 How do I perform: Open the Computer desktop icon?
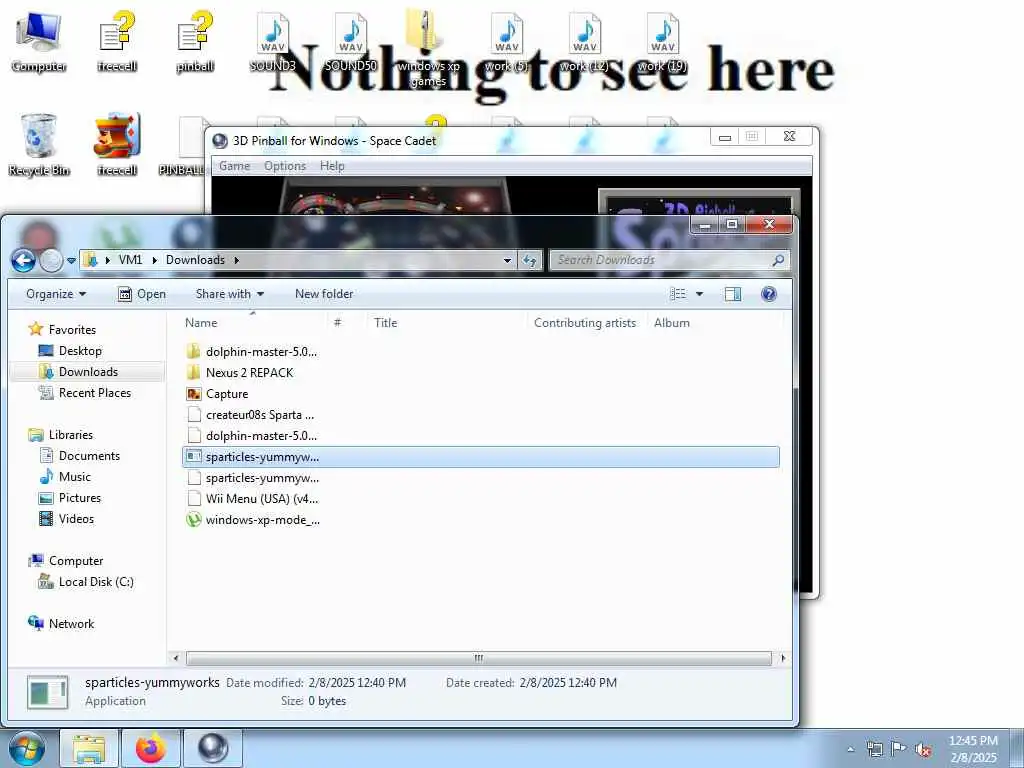(x=39, y=40)
